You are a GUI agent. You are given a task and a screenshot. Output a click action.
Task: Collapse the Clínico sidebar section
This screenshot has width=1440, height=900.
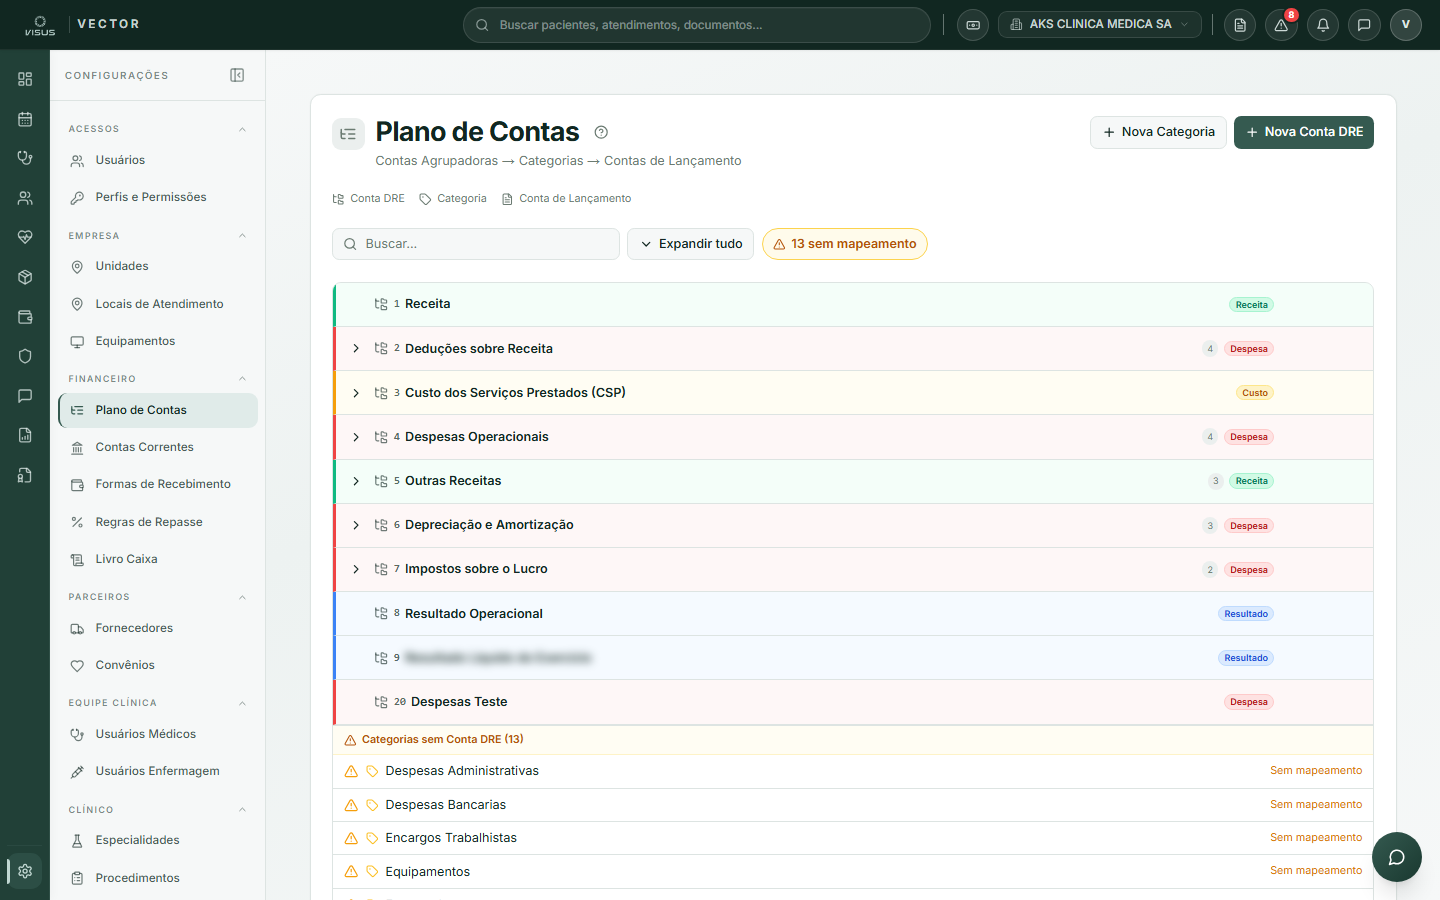click(x=242, y=810)
